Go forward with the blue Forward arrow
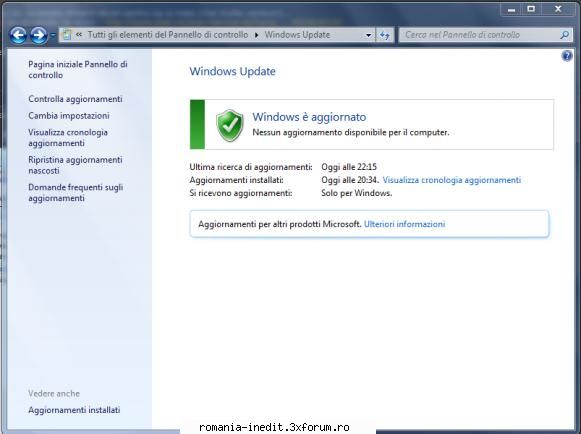Image resolution: width=581 pixels, height=434 pixels. (x=39, y=35)
